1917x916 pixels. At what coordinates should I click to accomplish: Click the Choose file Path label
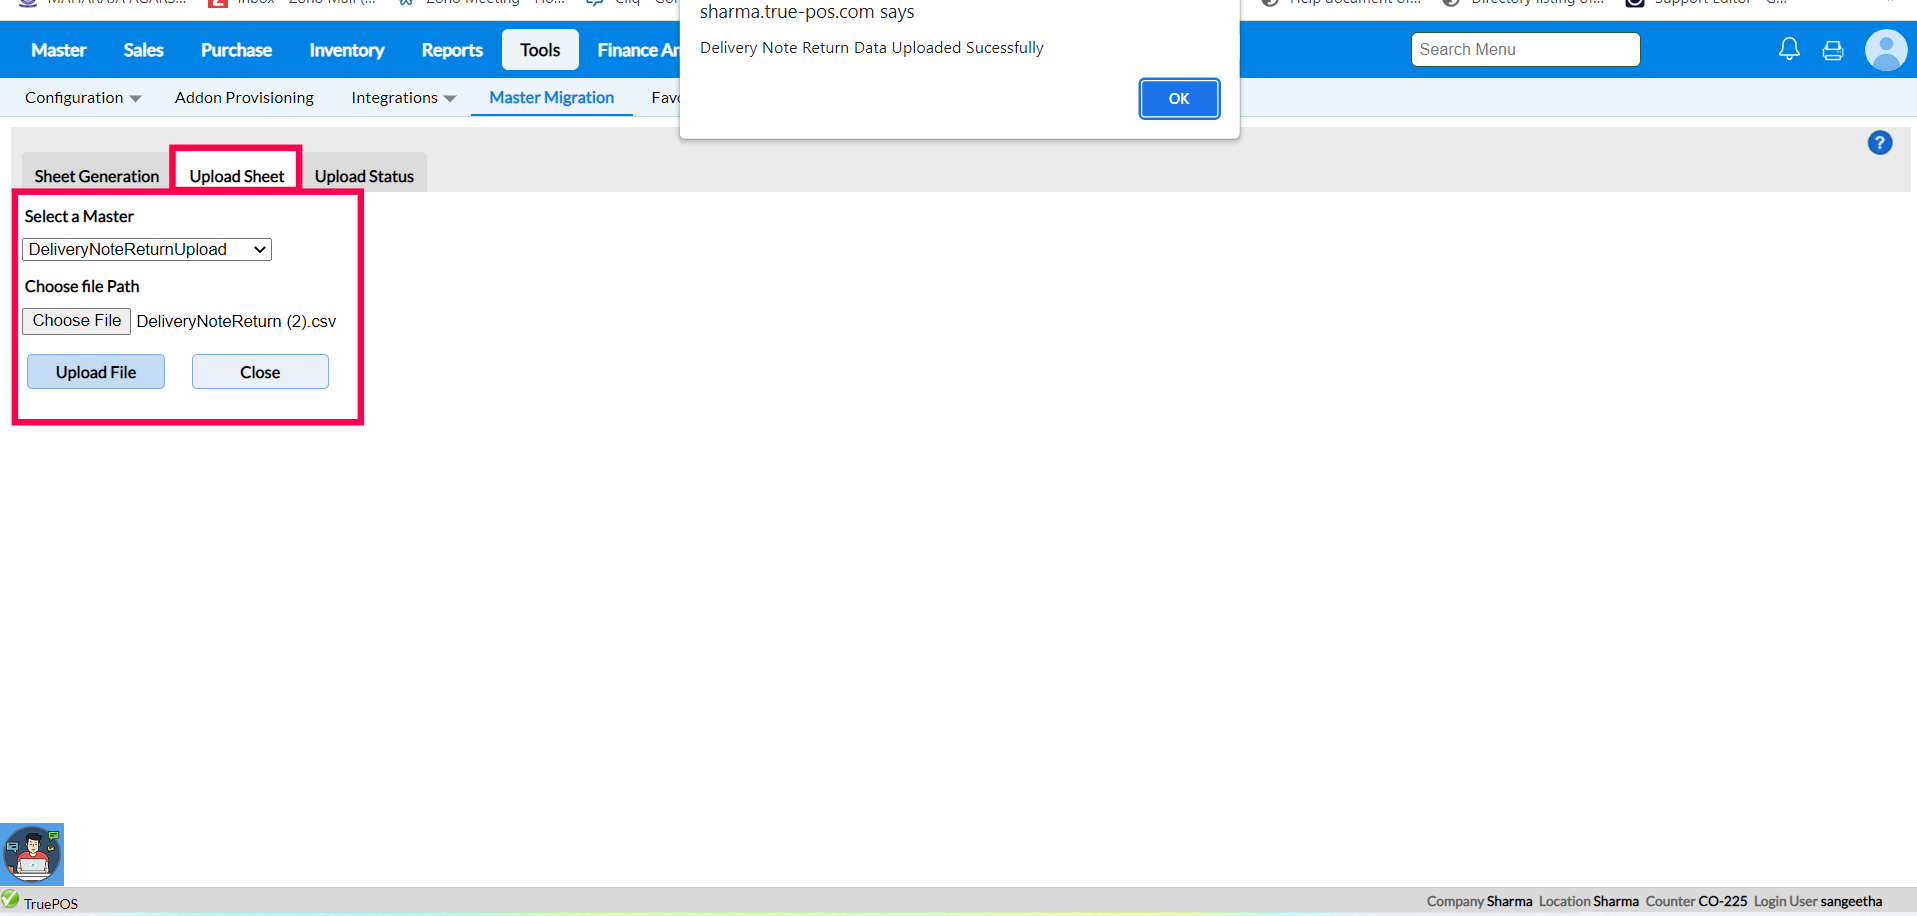(82, 287)
